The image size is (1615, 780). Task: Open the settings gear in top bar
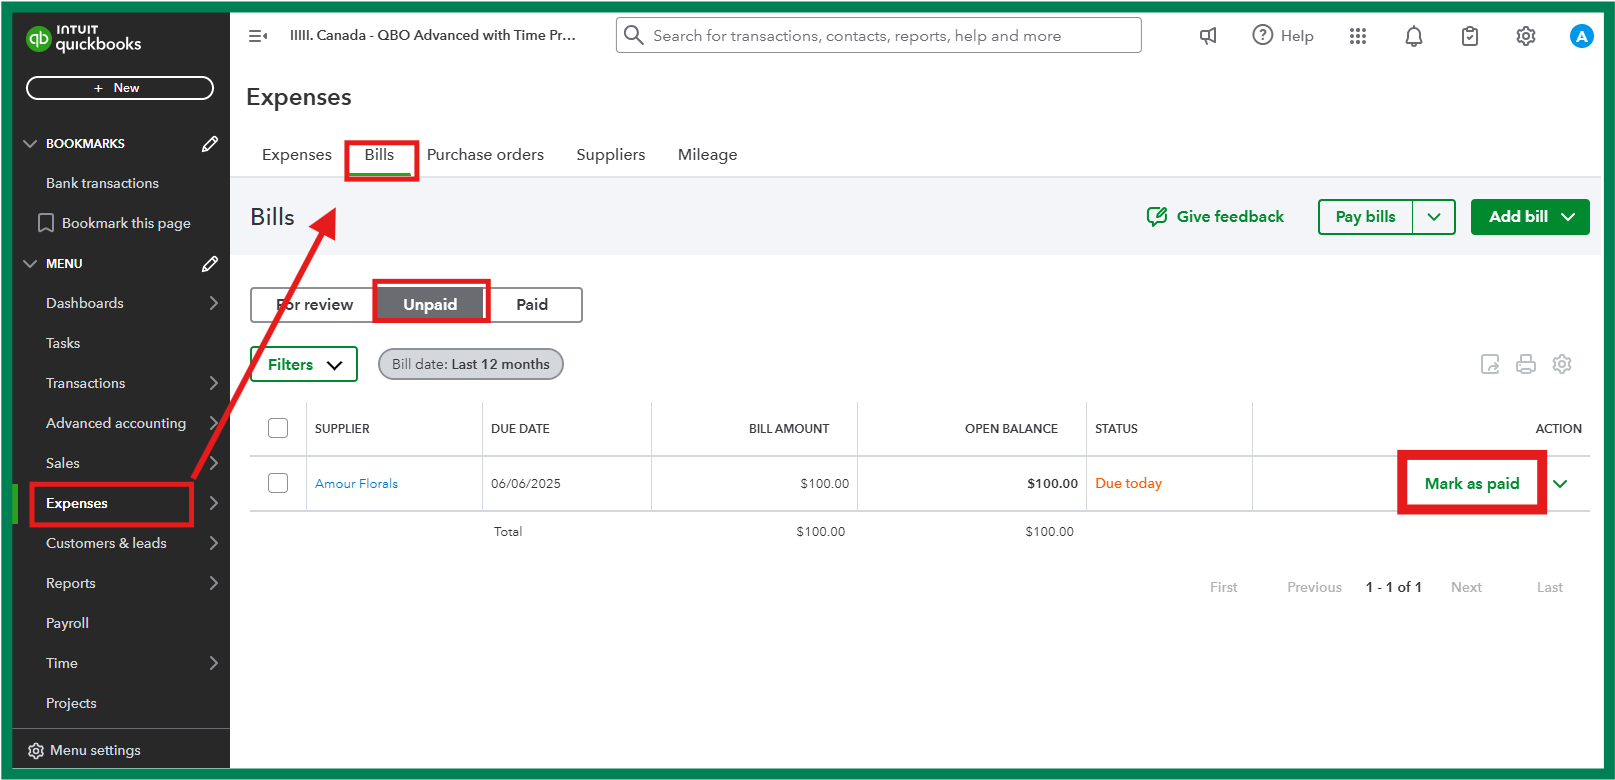pos(1525,36)
